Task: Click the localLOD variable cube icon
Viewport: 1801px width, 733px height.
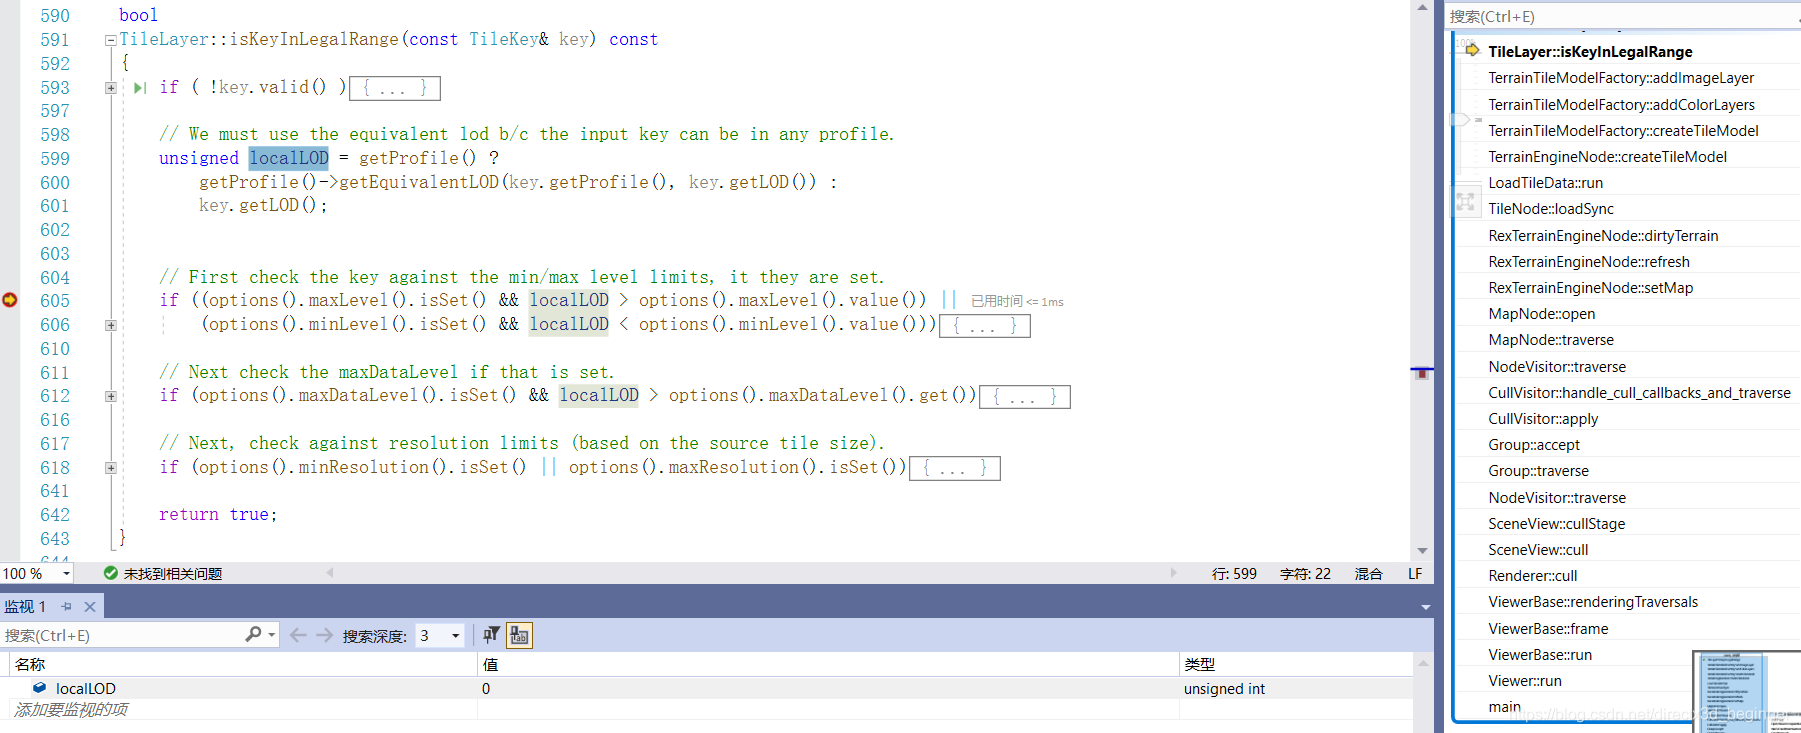Action: click(x=39, y=688)
